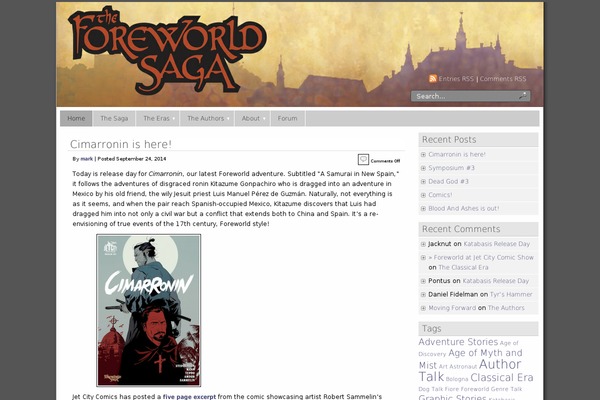Click the Cimarronin comic cover image
Viewport: 600px width, 400px height.
[148, 310]
